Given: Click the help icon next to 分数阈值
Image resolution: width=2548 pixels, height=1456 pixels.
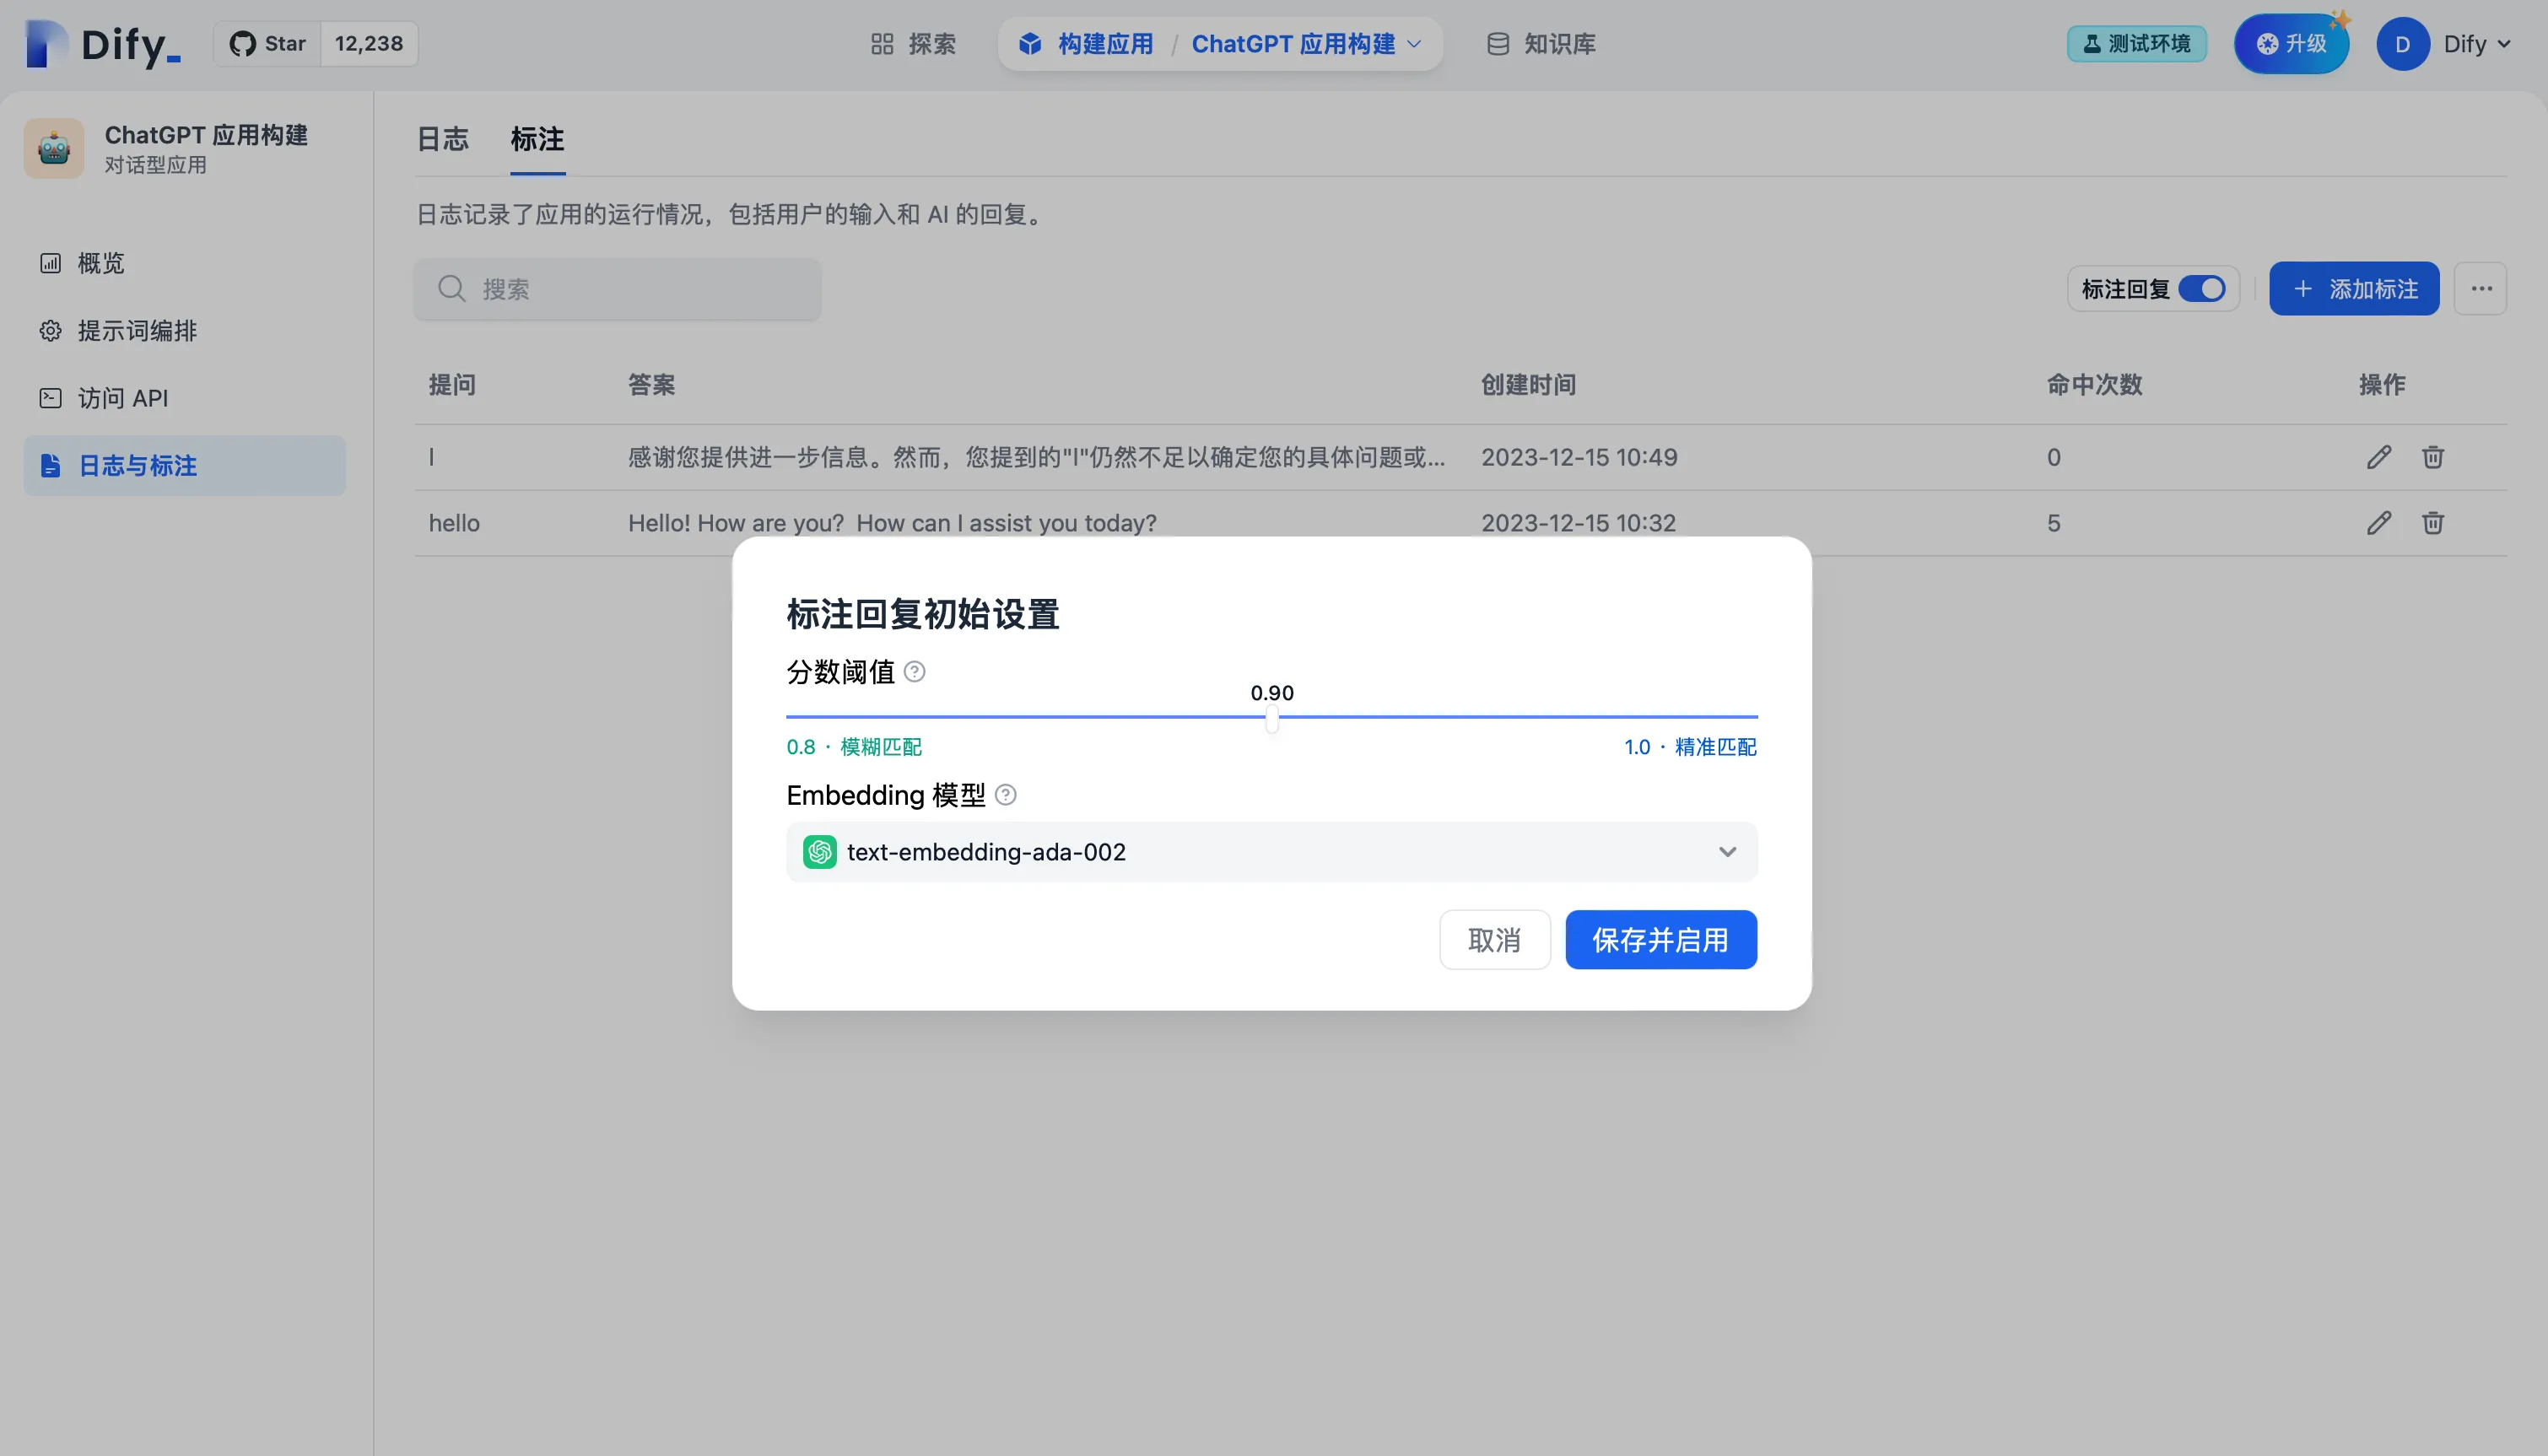Looking at the screenshot, I should (914, 671).
